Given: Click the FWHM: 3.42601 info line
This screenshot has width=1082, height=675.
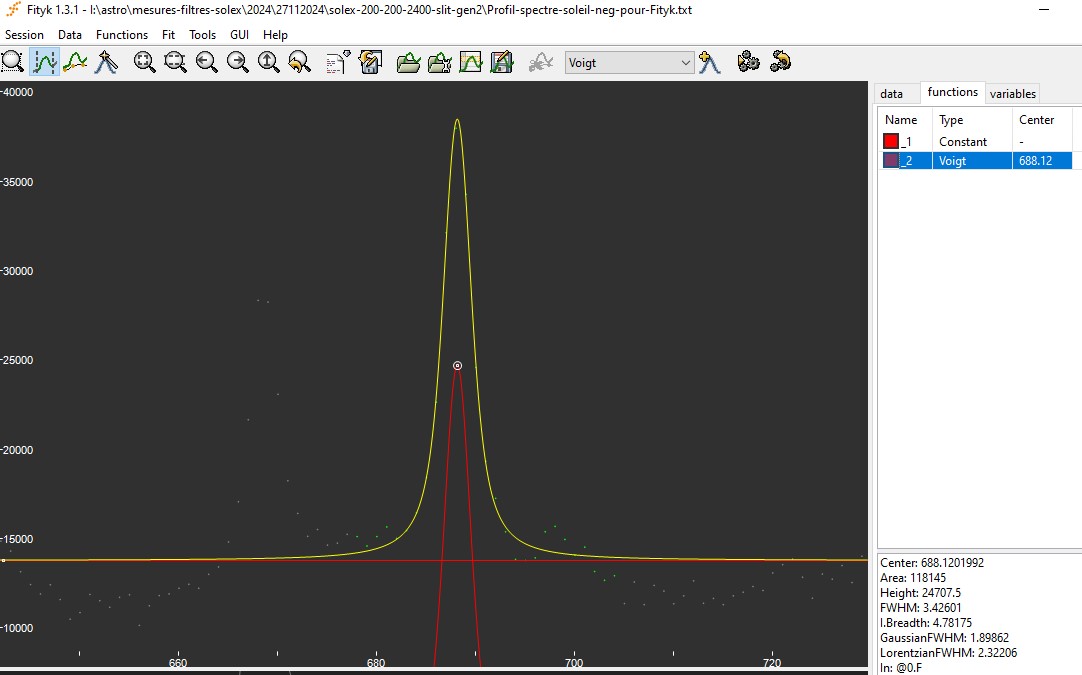Looking at the screenshot, I should tap(921, 608).
